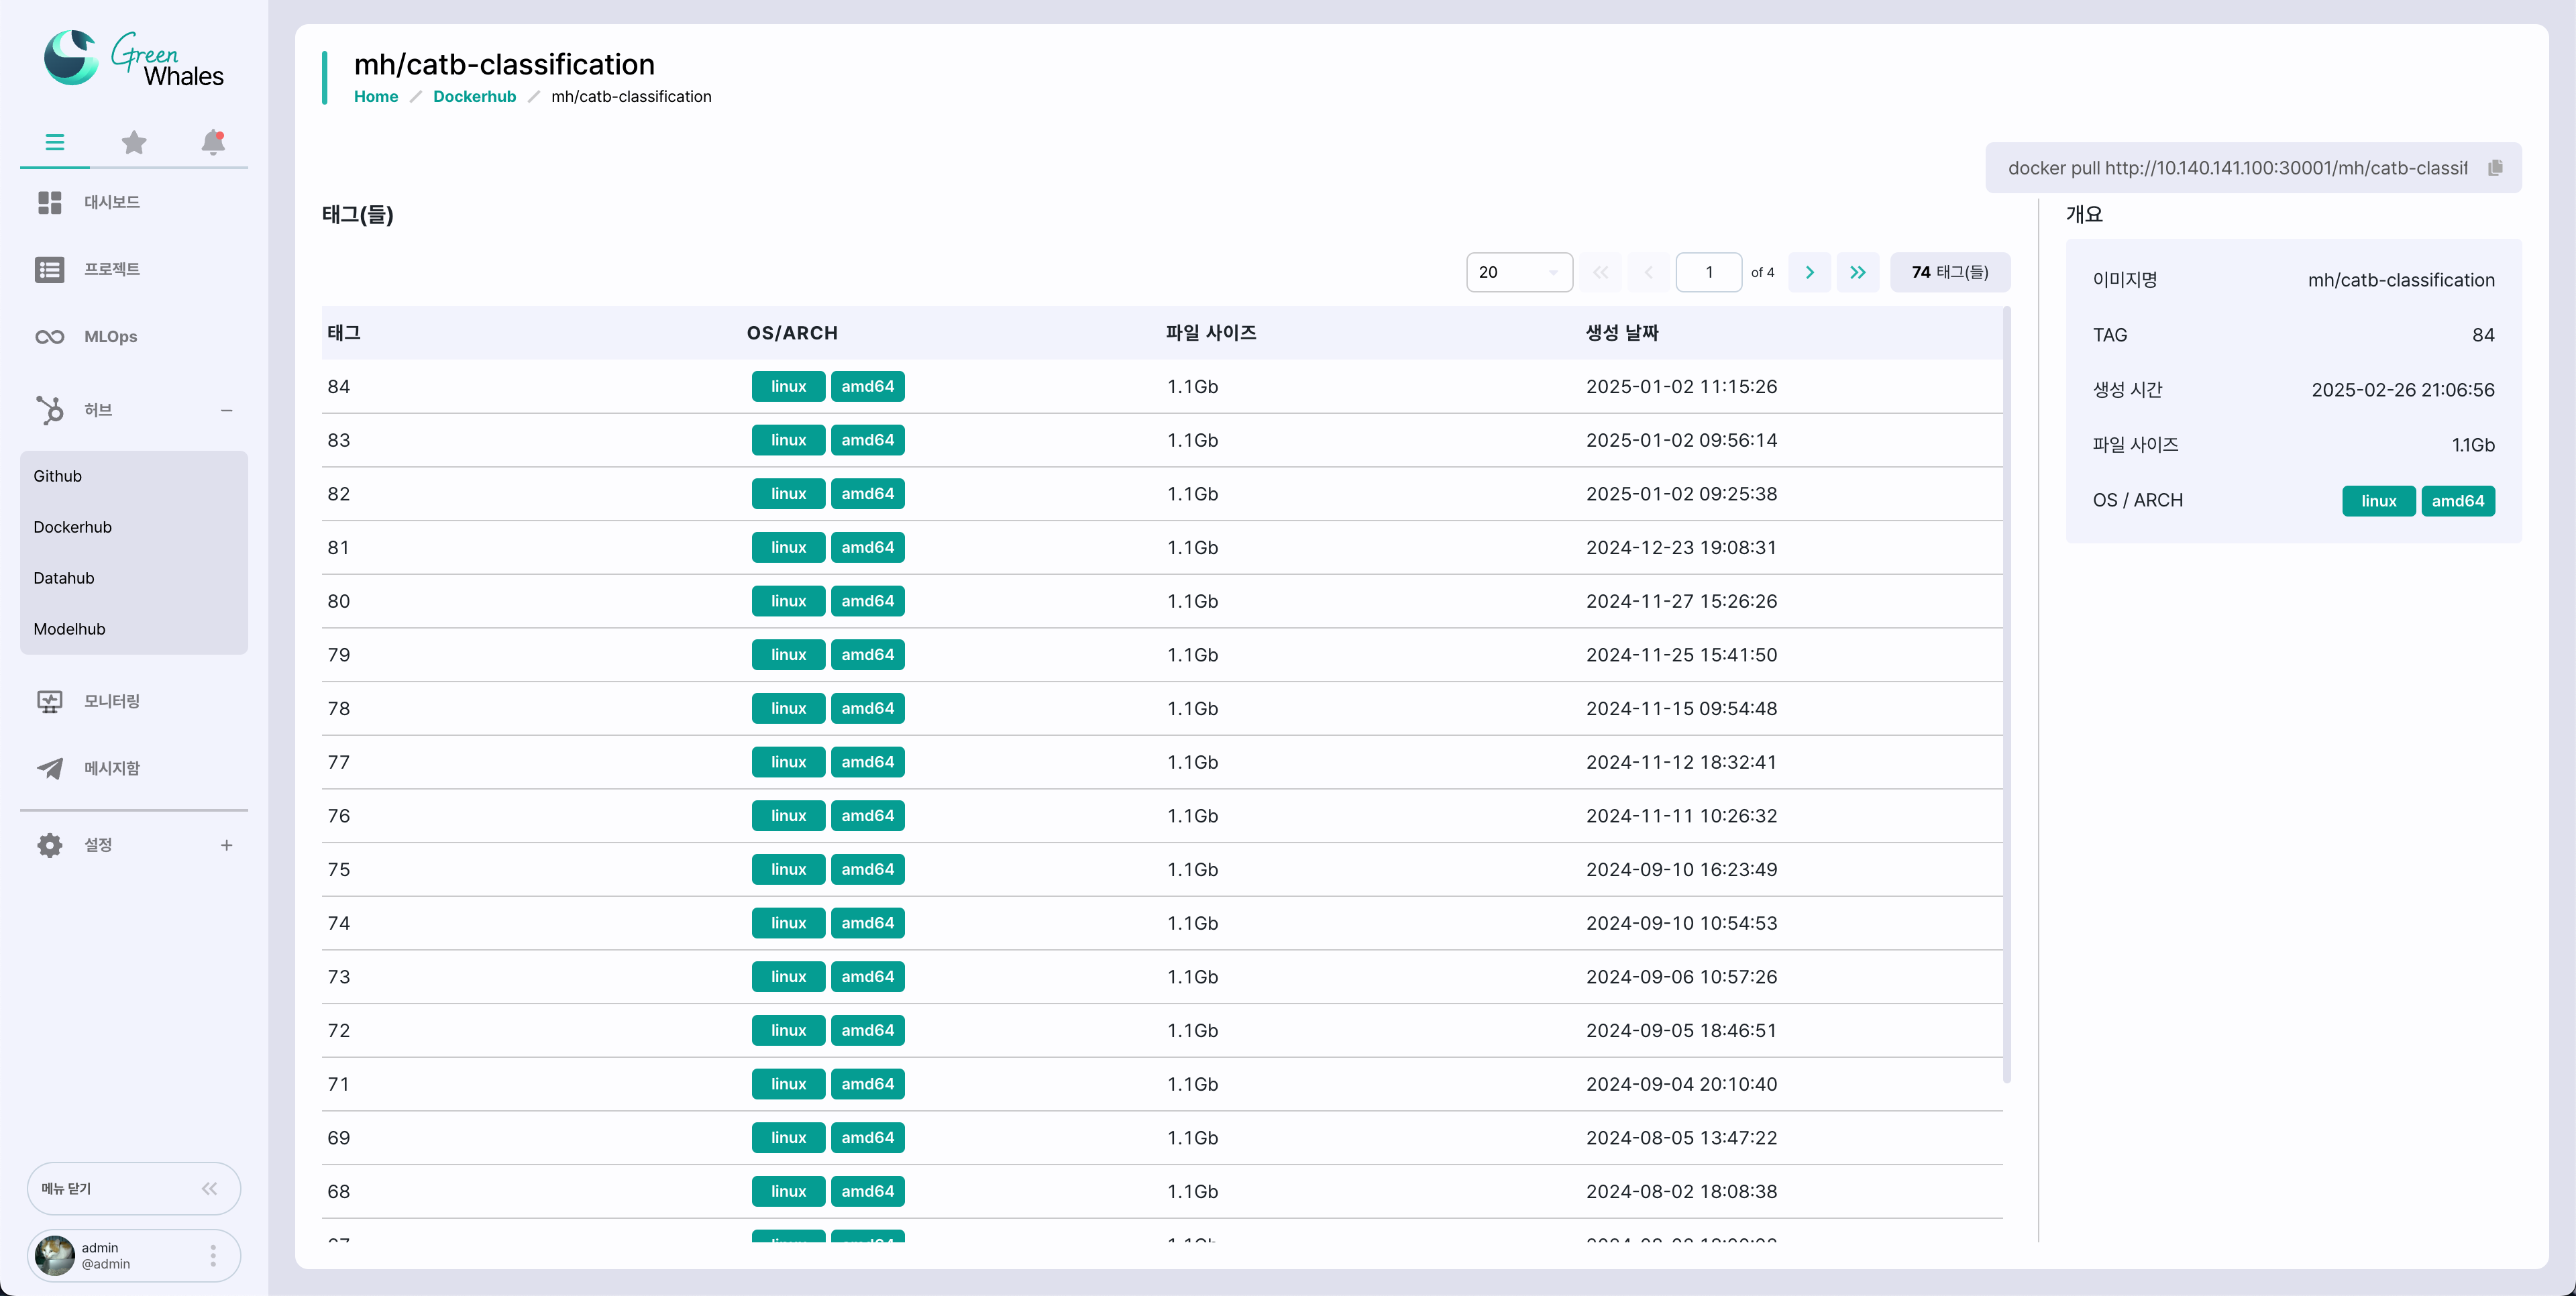Click linux badge in tag 82 row
2576x1296 pixels.
788,494
